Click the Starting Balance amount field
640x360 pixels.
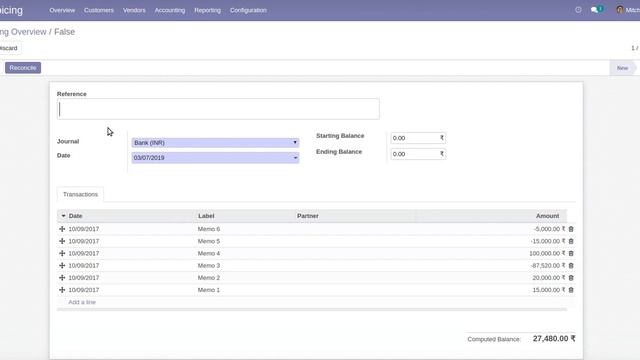pyautogui.click(x=418, y=138)
